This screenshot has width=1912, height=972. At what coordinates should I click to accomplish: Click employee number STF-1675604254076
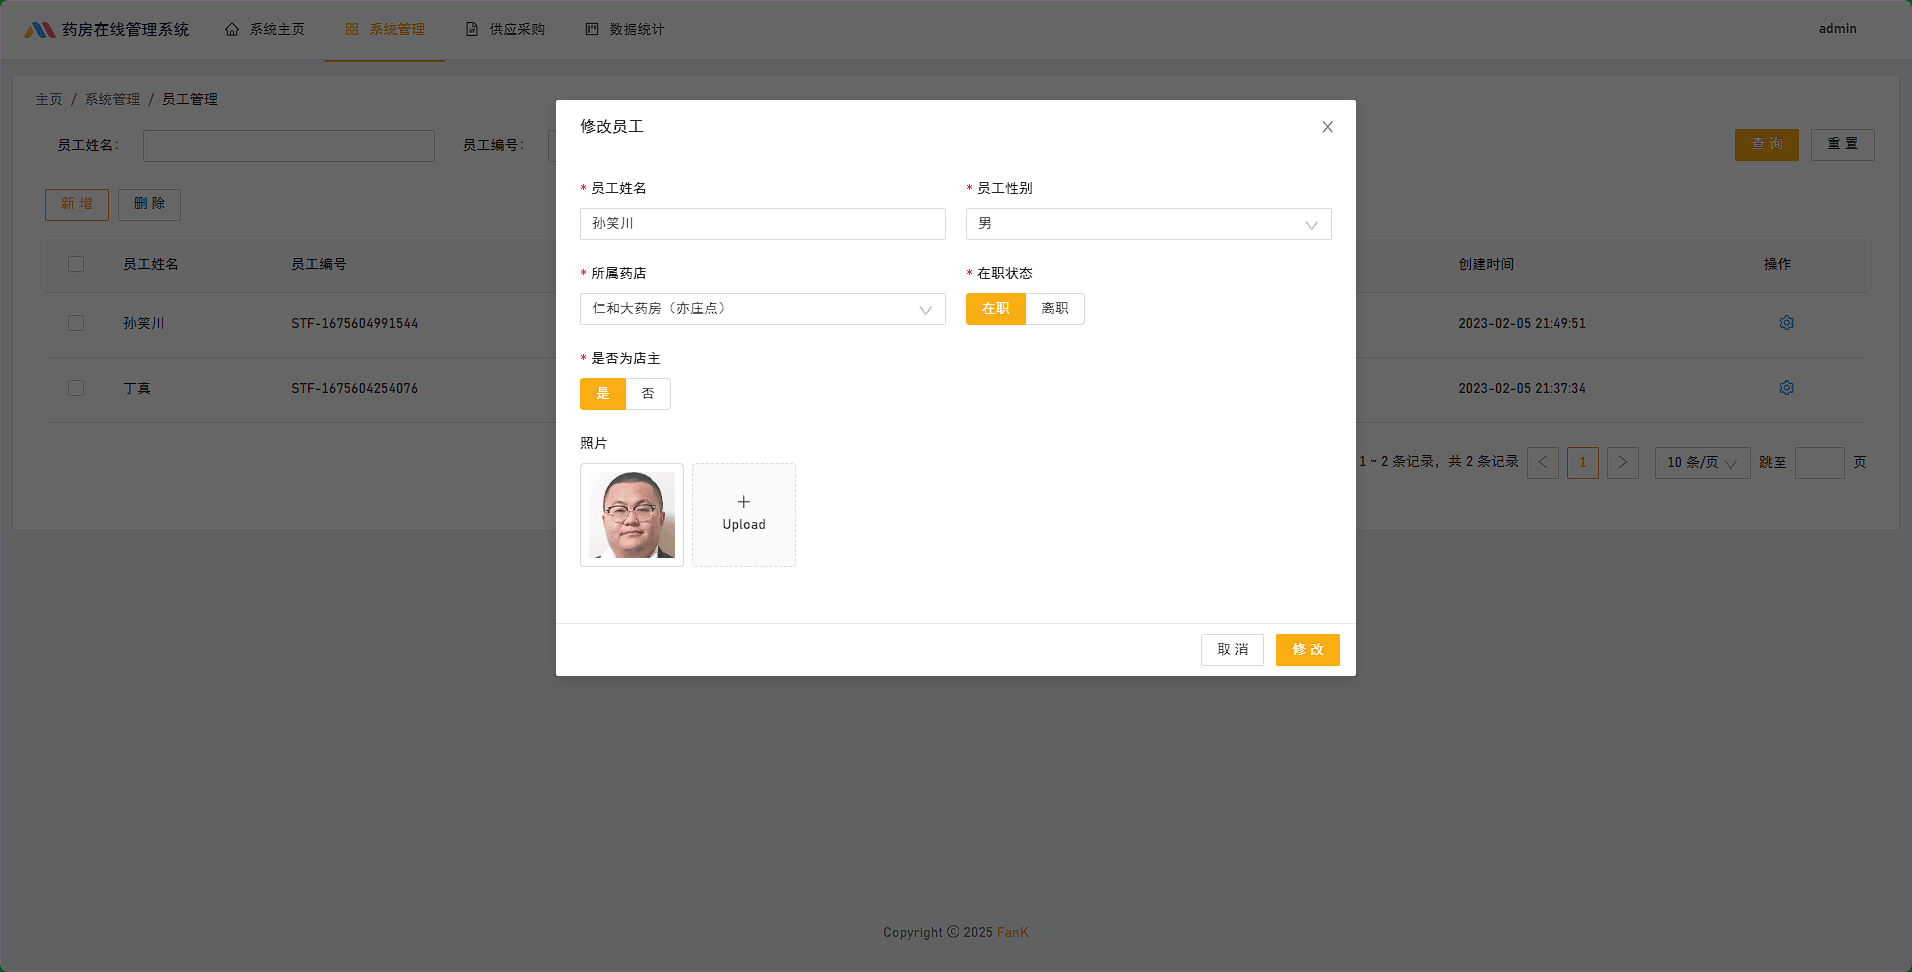355,388
